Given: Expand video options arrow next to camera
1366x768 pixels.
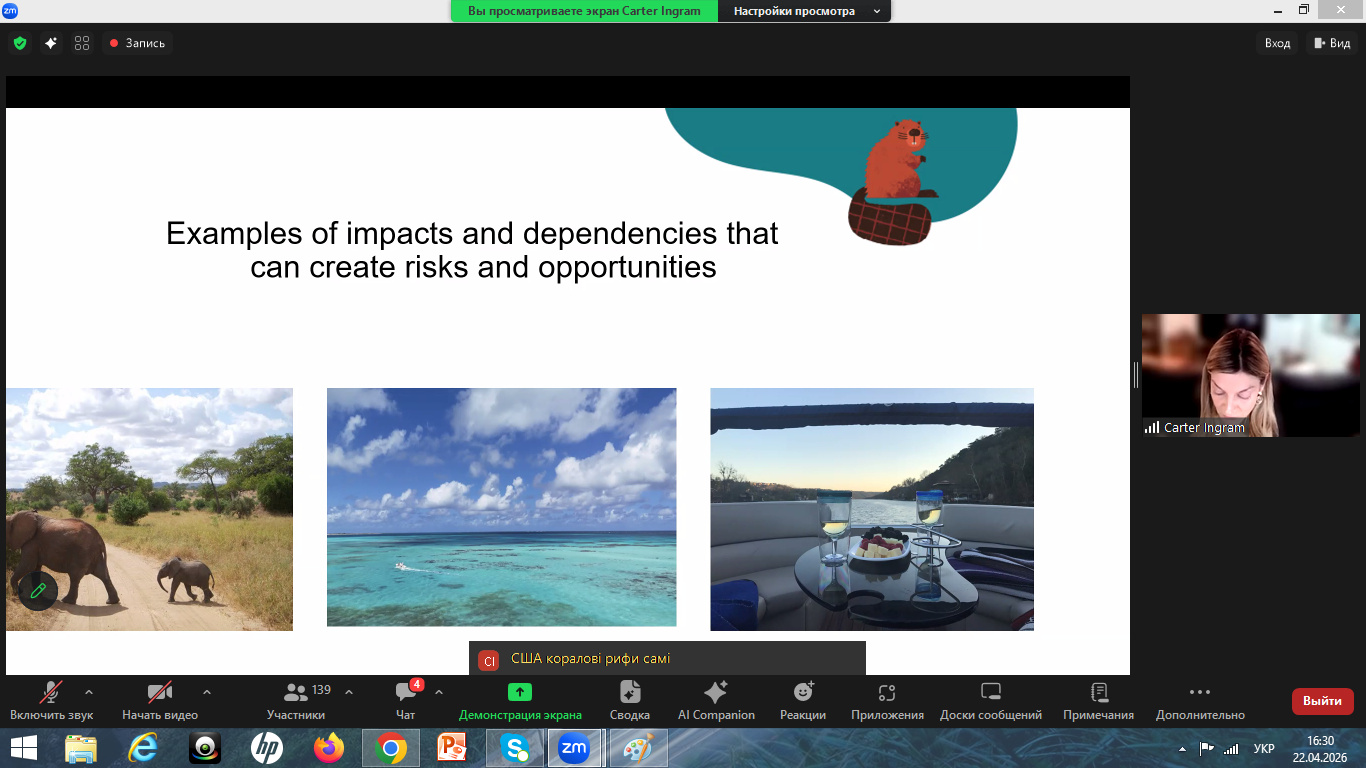Looking at the screenshot, I should 207,692.
